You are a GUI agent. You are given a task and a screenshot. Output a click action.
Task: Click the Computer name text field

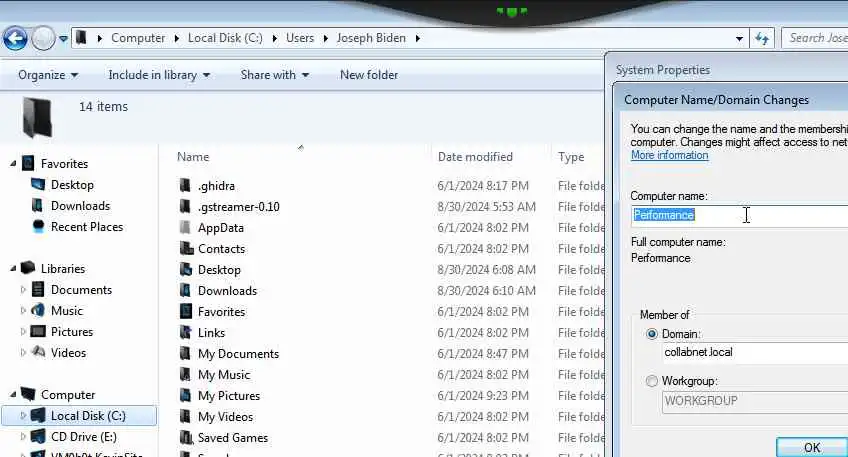739,215
